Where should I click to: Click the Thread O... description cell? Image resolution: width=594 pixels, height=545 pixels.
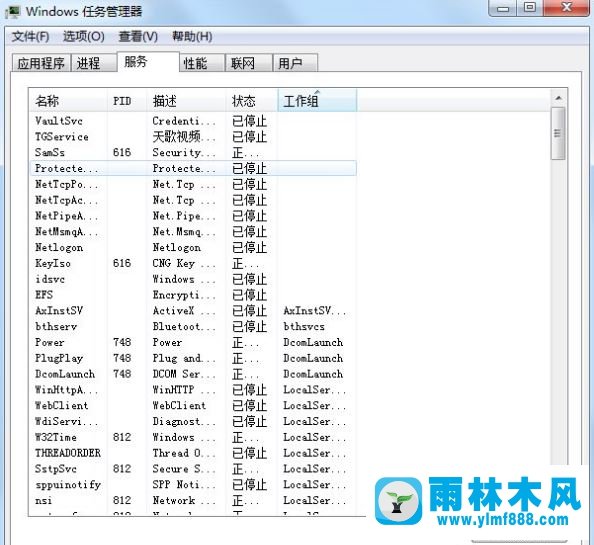[184, 453]
